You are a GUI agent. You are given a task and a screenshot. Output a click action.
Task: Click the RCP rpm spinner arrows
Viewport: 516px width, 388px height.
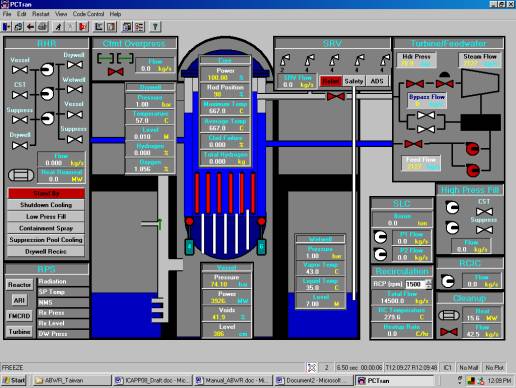point(429,284)
